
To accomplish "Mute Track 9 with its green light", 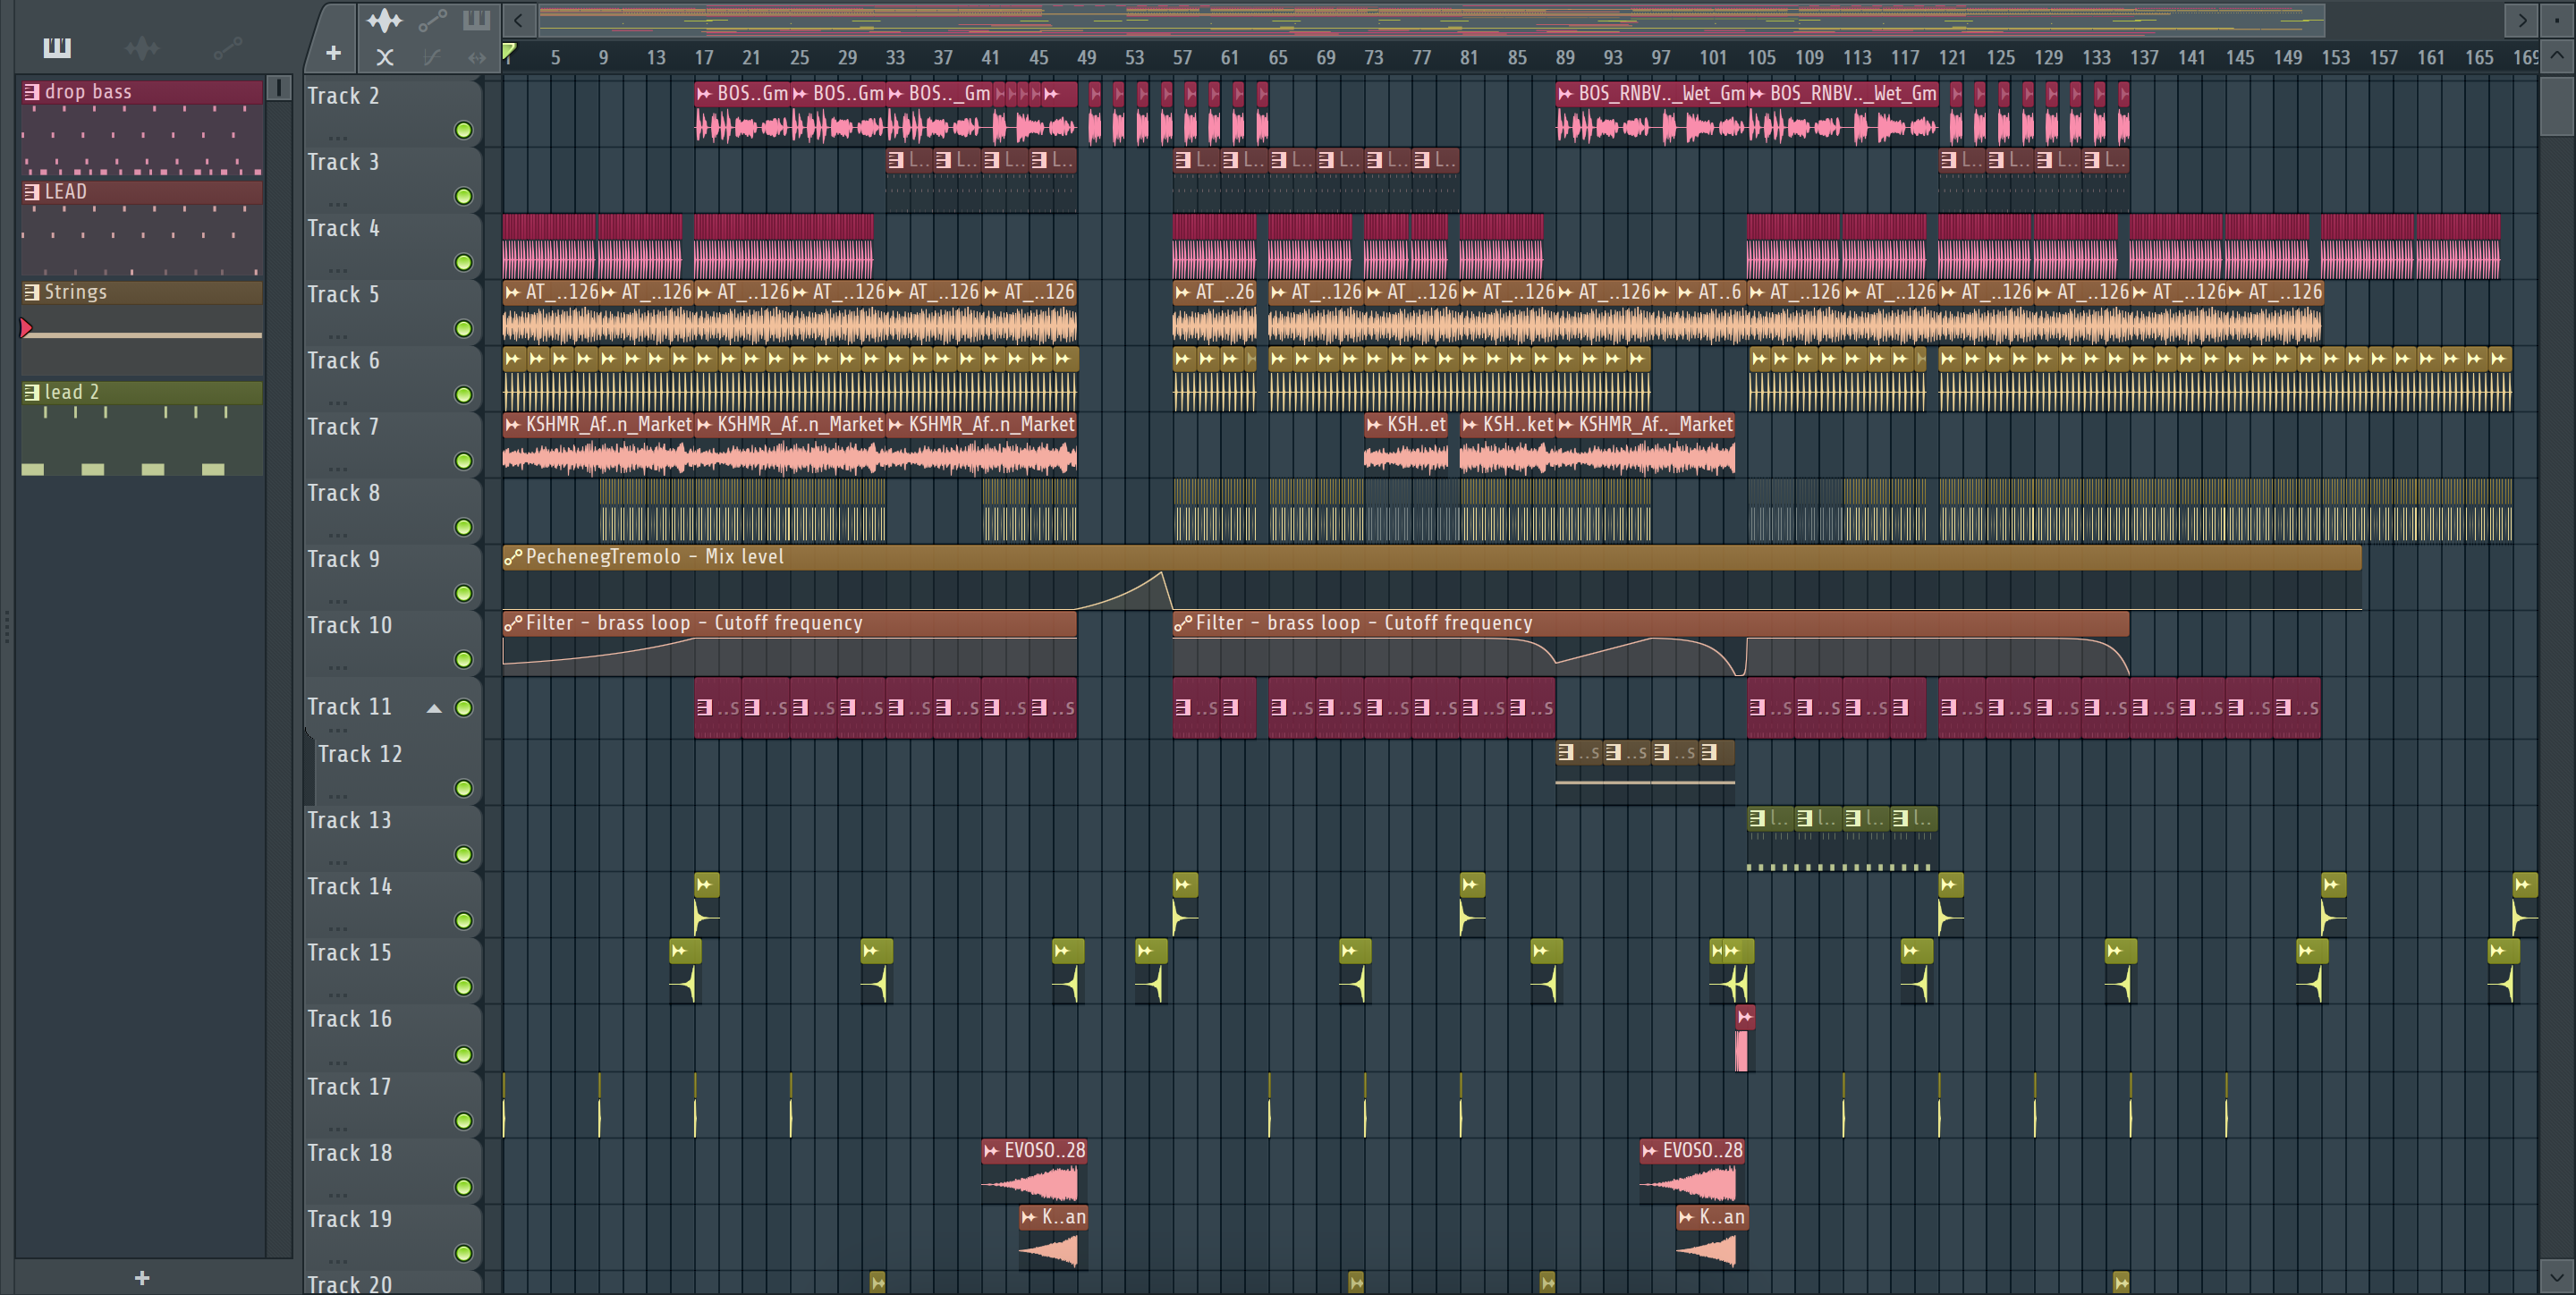I will (x=463, y=593).
